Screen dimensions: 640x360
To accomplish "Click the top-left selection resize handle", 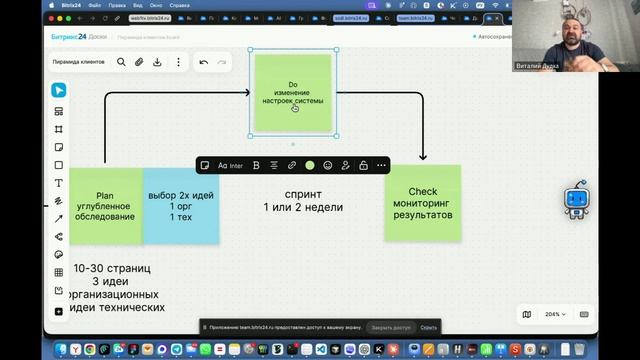I will [250, 50].
